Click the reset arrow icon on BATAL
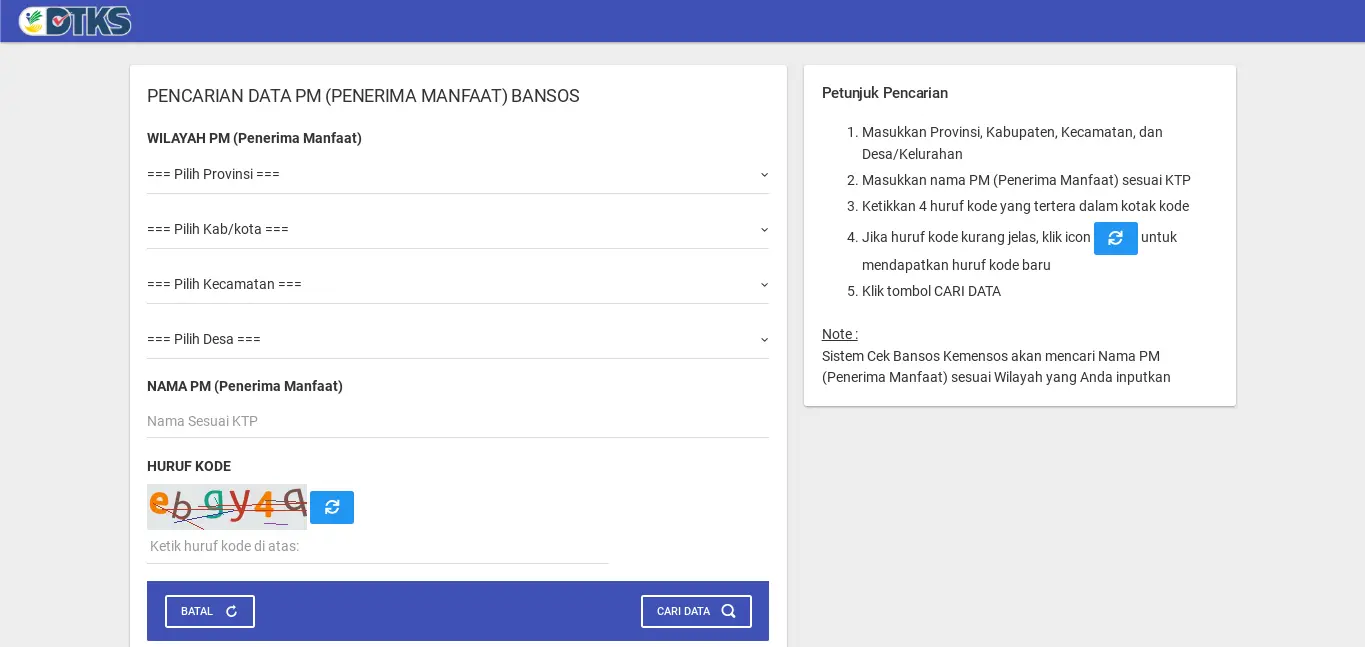 [x=231, y=611]
